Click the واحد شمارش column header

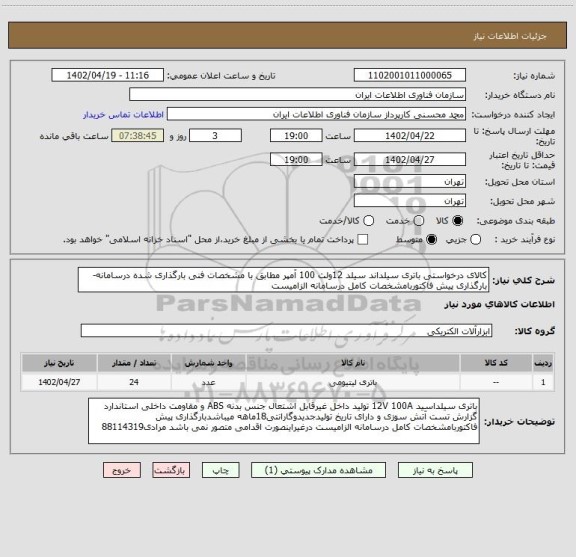[208, 363]
